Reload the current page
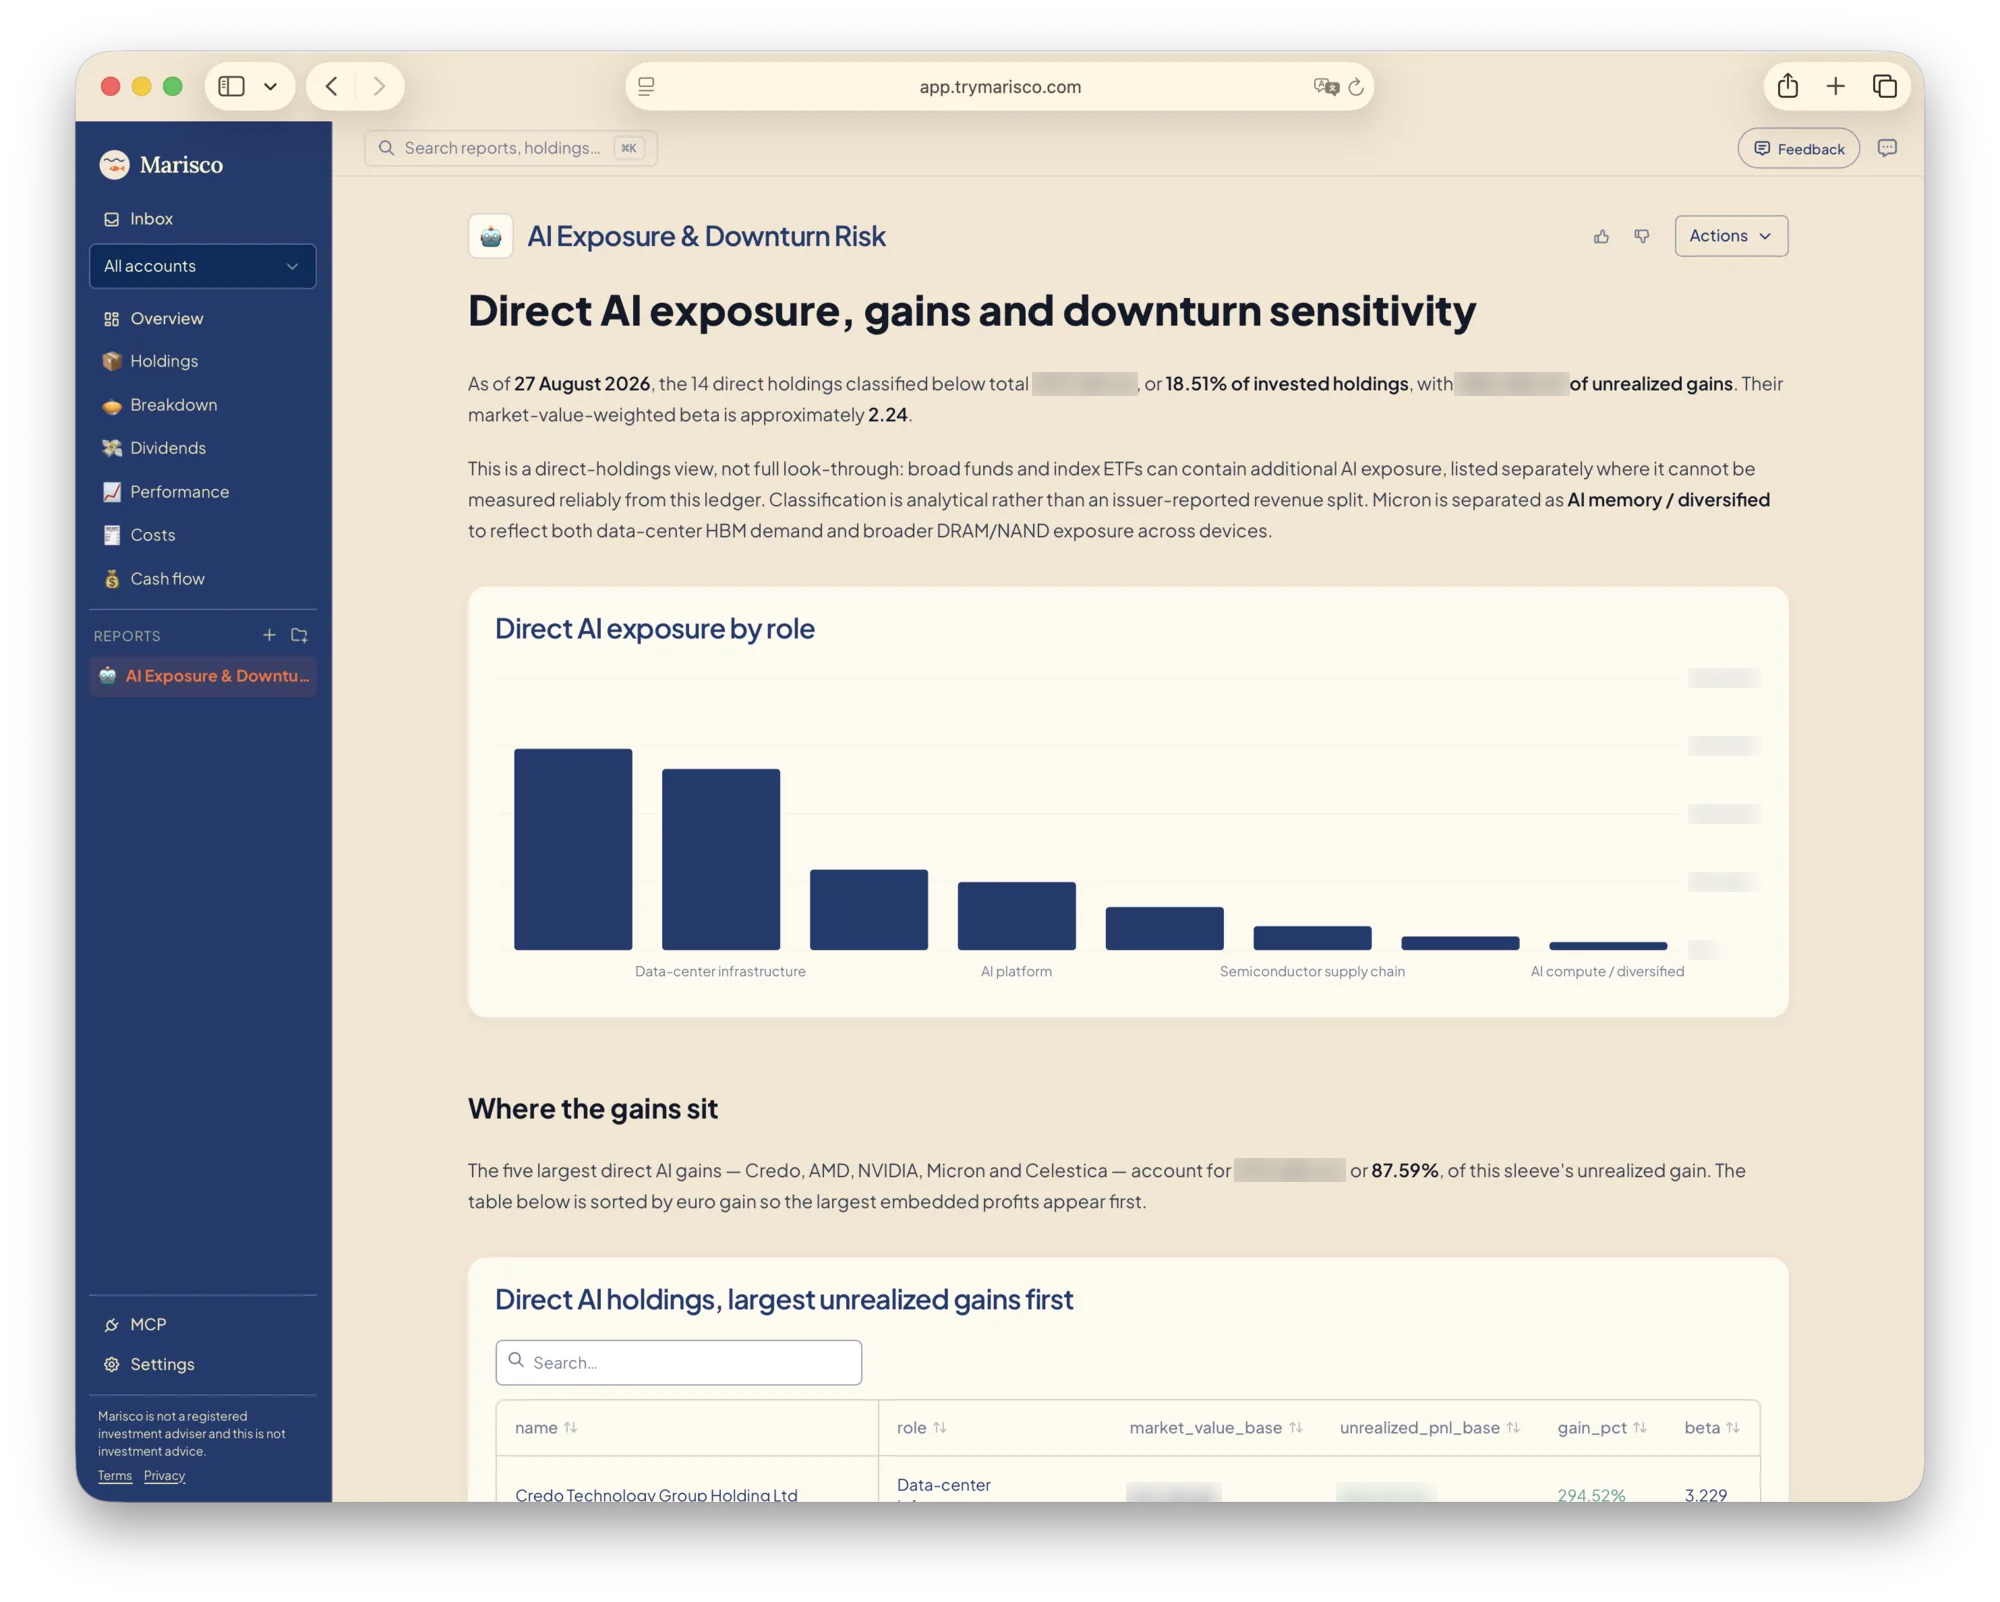The width and height of the screenshot is (2000, 1602). pyautogui.click(x=1356, y=87)
